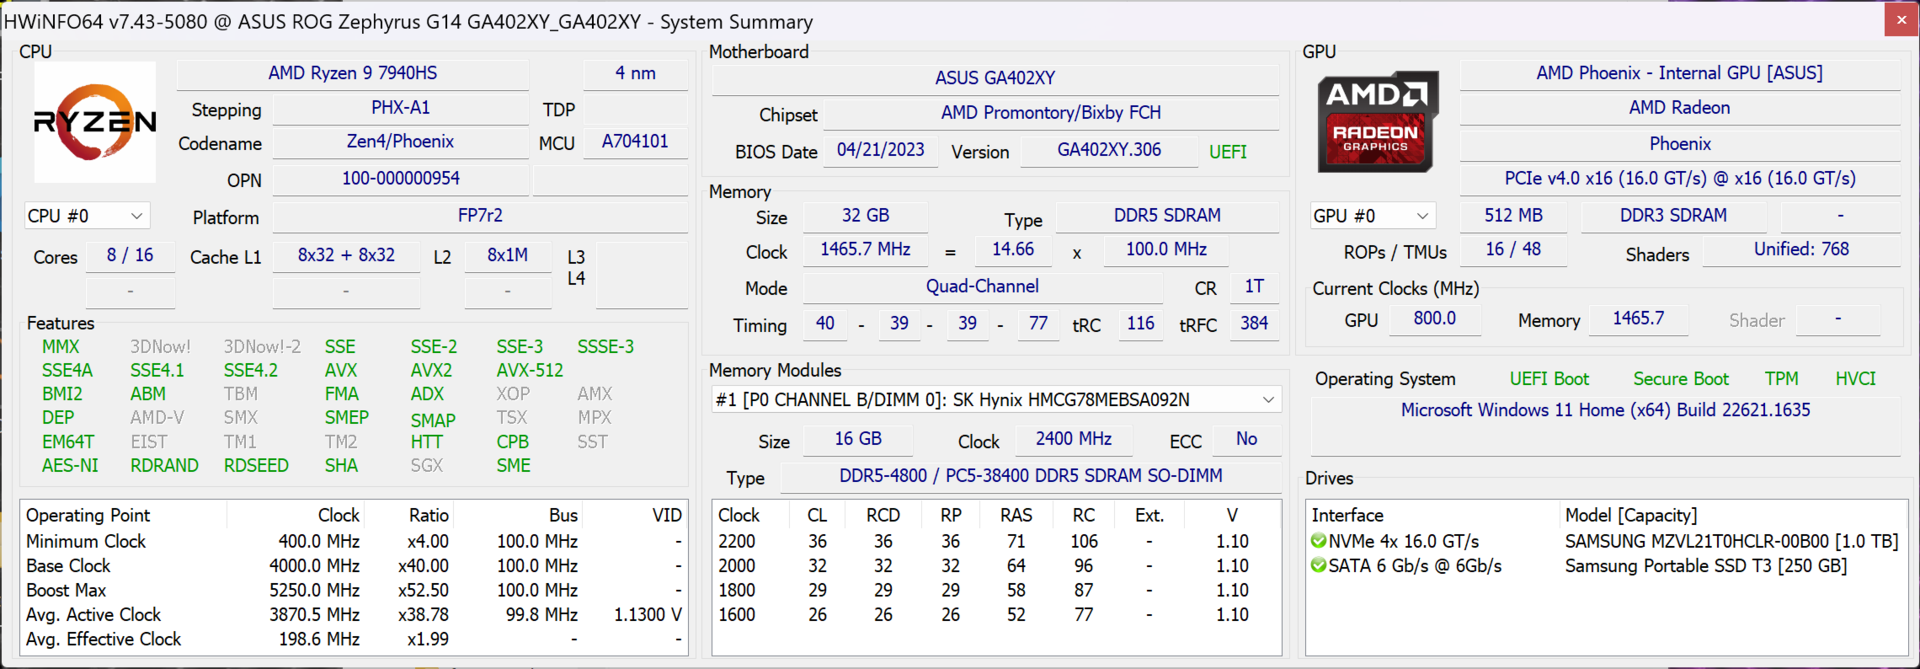Click the 'RDSEED' feature flag
Screen dimensions: 1920x669
(x=256, y=466)
